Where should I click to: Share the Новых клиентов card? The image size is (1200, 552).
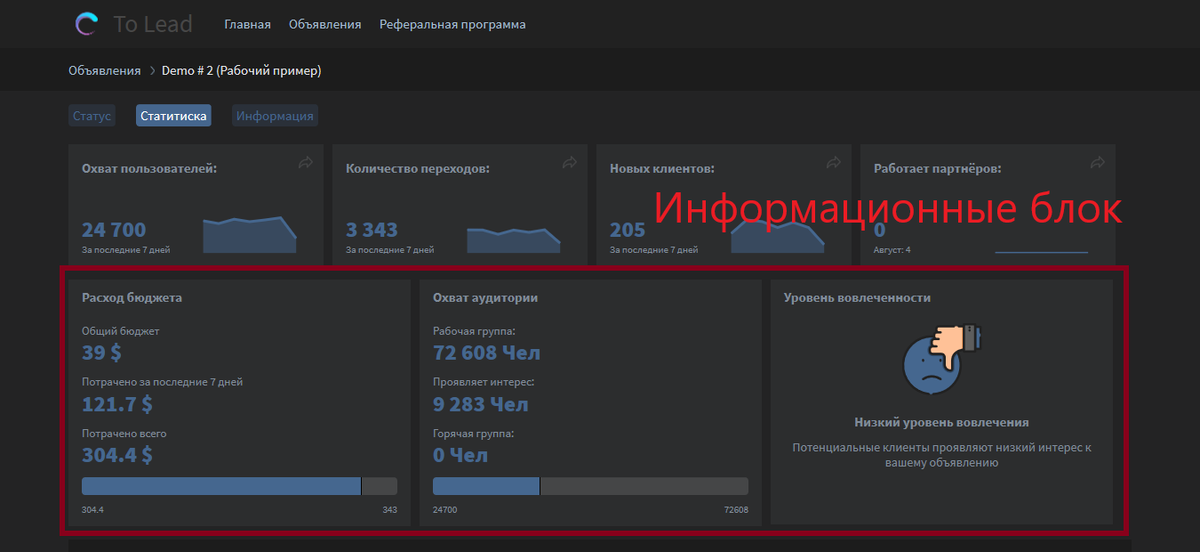coord(834,162)
